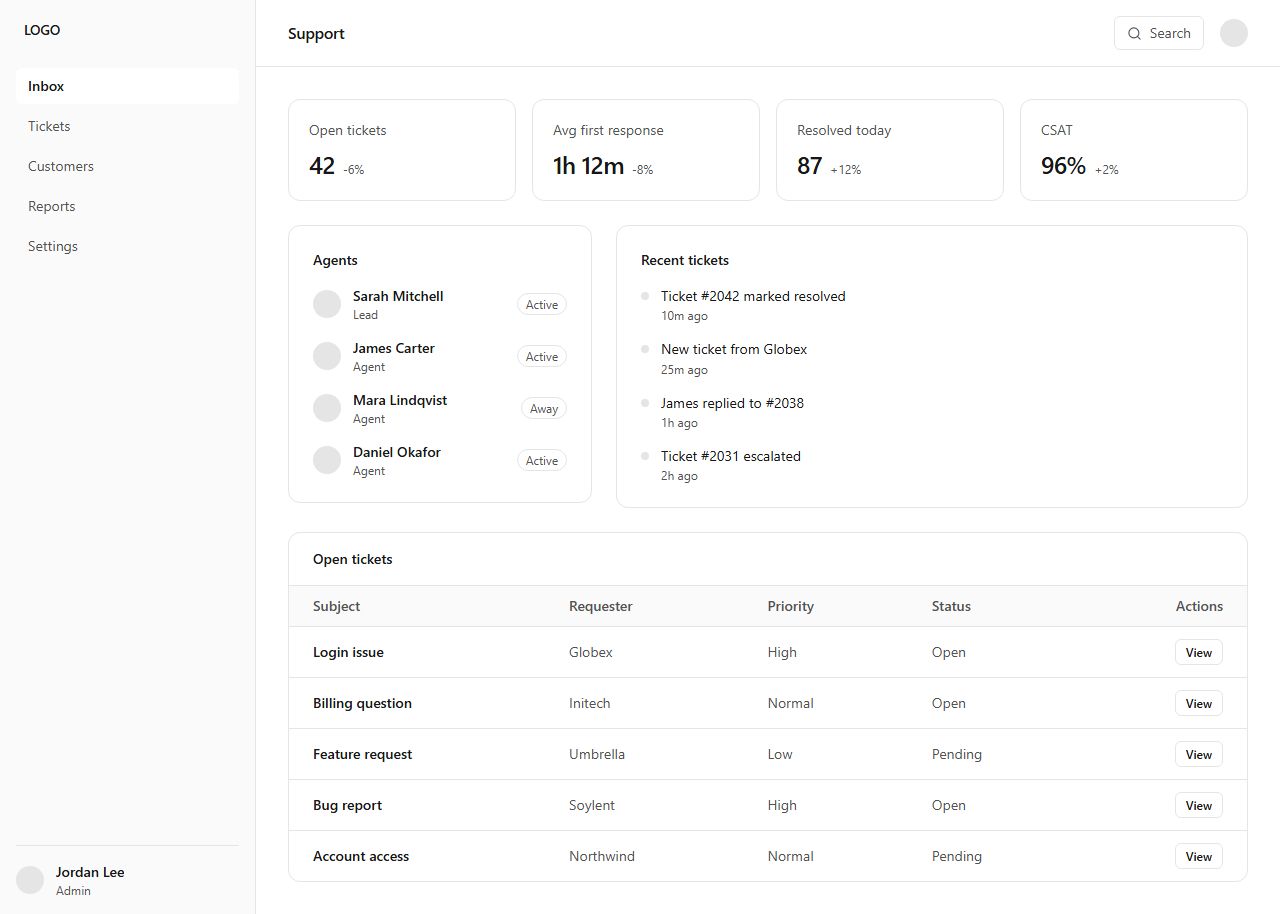
Task: Click Sarah Mitchell's Active badge
Action: (x=542, y=304)
